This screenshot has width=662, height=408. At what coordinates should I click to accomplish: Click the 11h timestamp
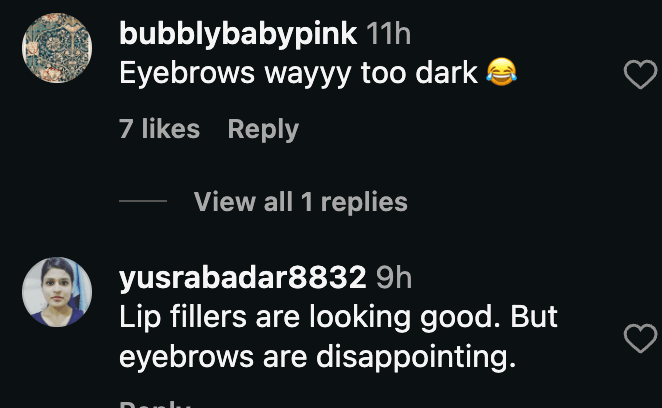click(x=388, y=34)
